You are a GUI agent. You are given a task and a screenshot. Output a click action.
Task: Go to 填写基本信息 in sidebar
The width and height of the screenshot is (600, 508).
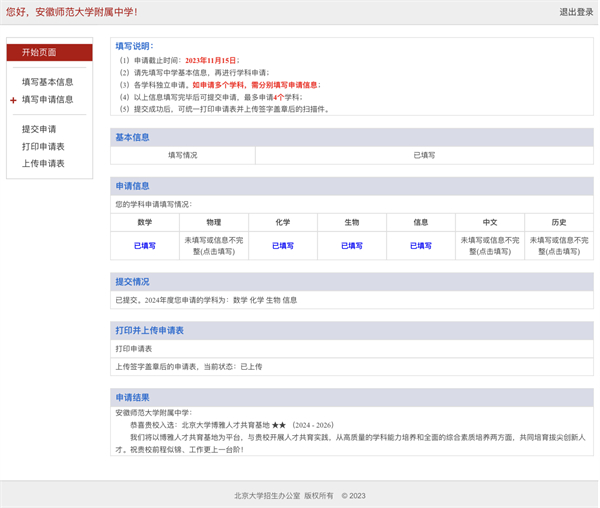(x=47, y=82)
